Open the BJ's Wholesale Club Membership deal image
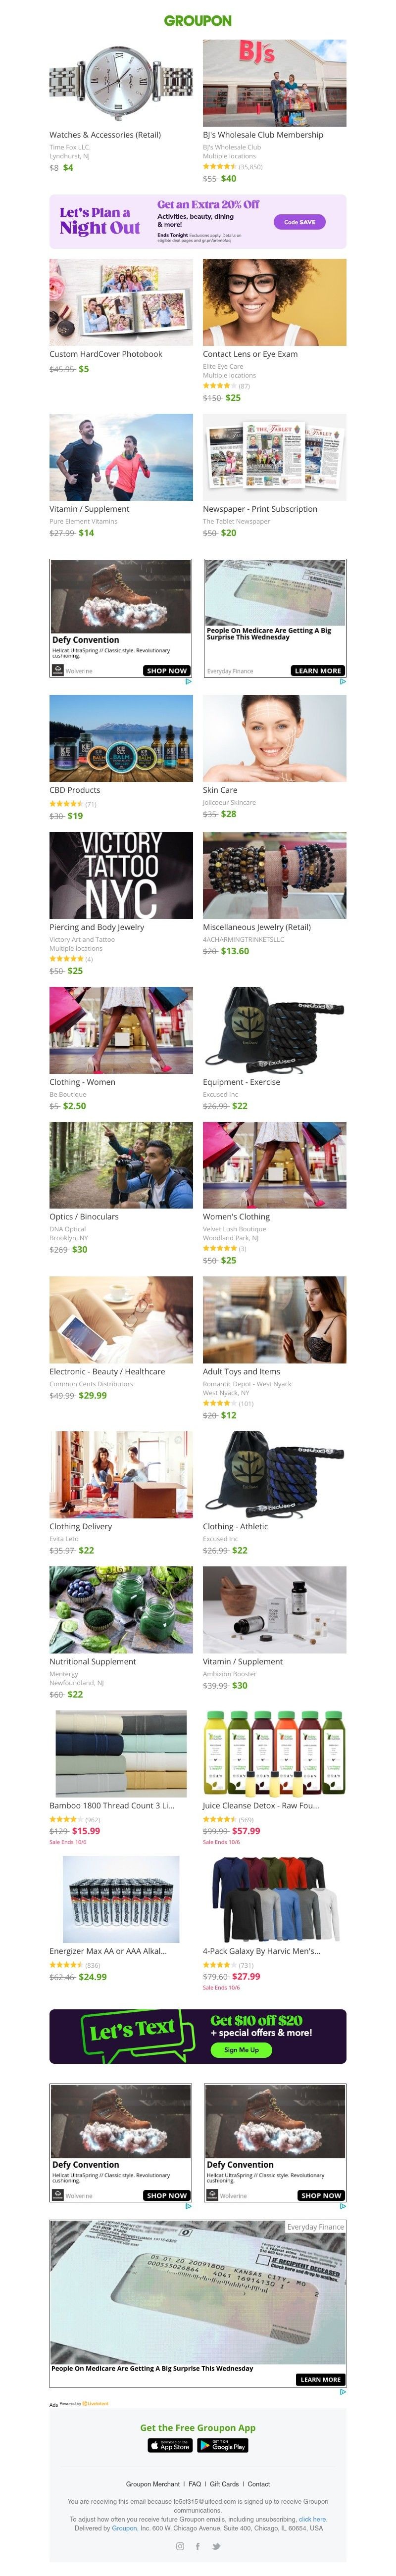The height and width of the screenshot is (2576, 396). (274, 83)
